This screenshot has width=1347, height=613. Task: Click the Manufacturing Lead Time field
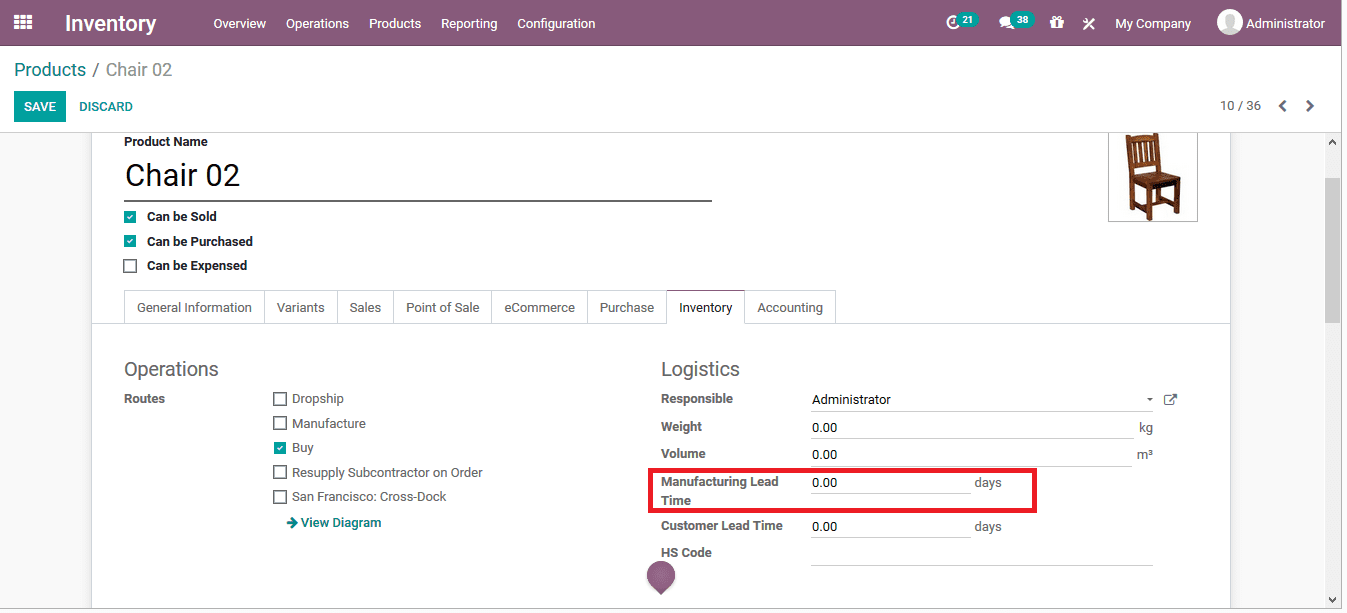point(890,483)
